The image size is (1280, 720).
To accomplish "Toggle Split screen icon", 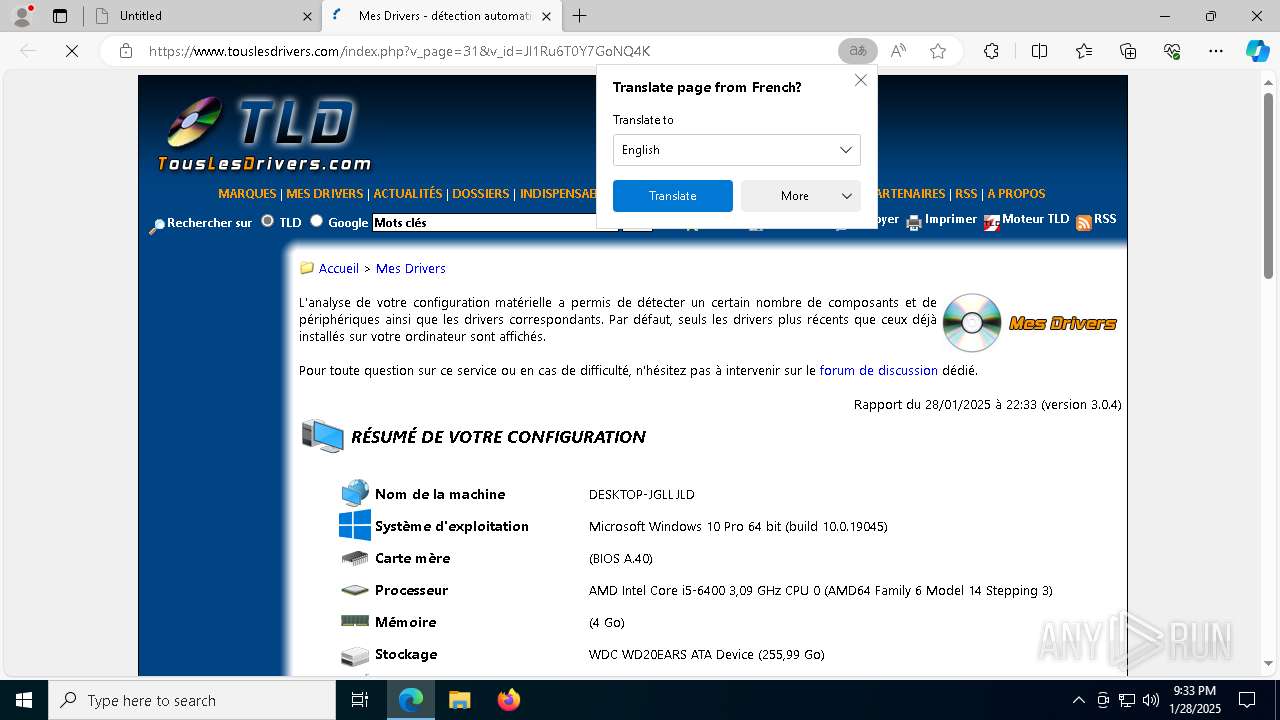I will click(x=1039, y=51).
